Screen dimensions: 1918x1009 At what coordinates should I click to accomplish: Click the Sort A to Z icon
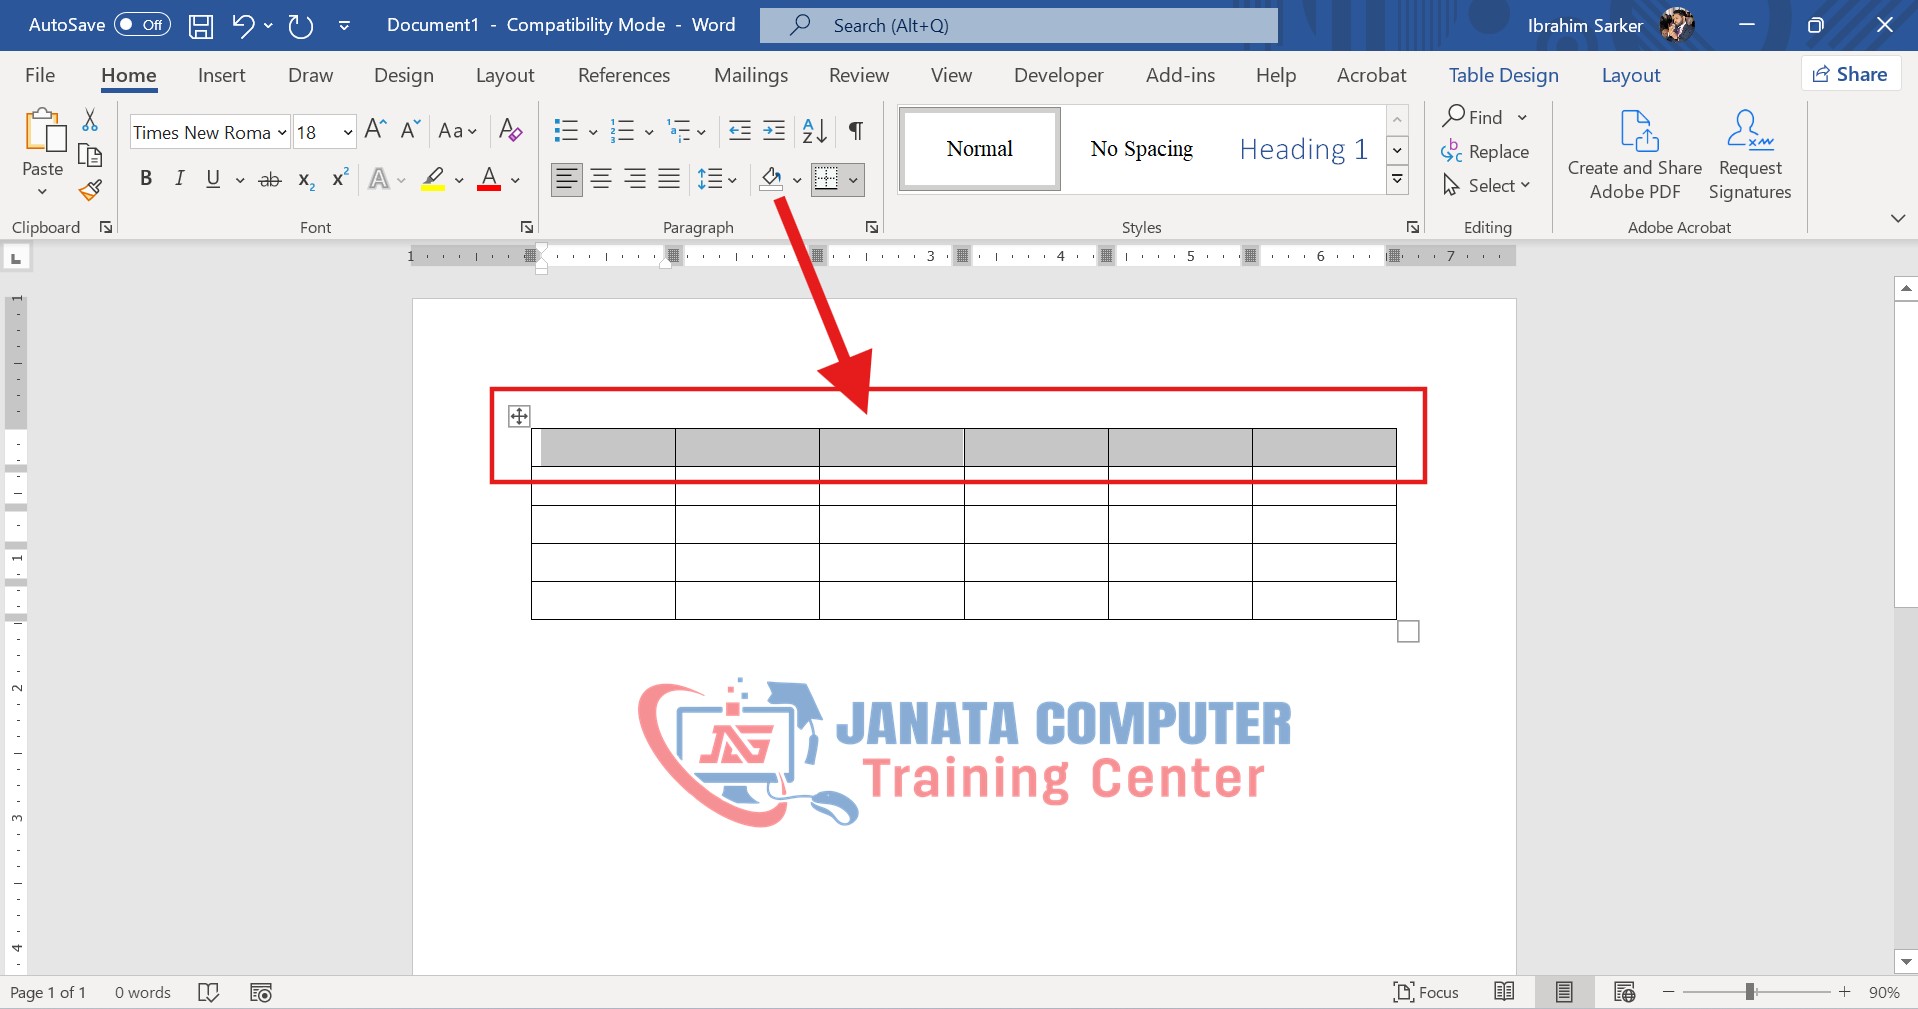[814, 131]
